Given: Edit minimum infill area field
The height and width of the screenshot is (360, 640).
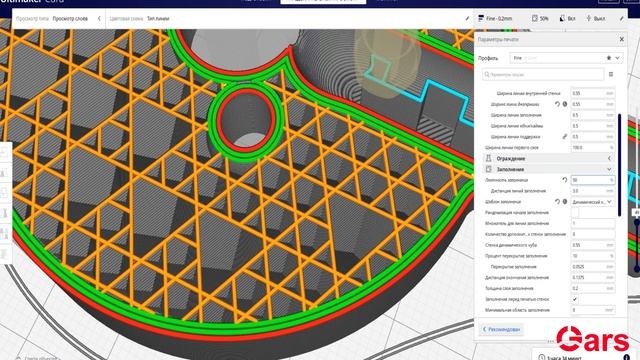Looking at the screenshot, I should pos(593,310).
